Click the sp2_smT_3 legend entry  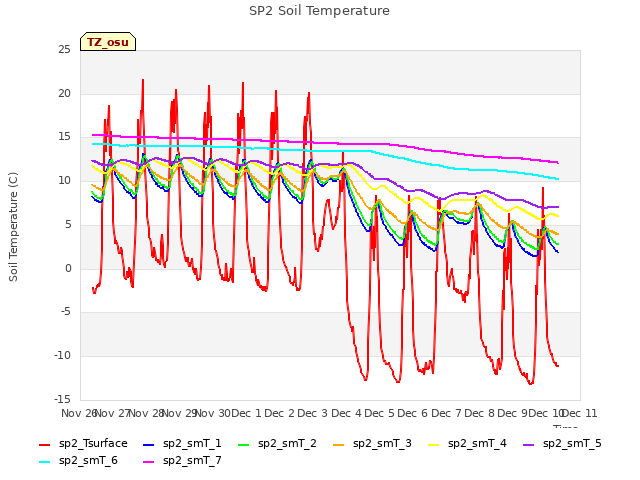click(372, 443)
